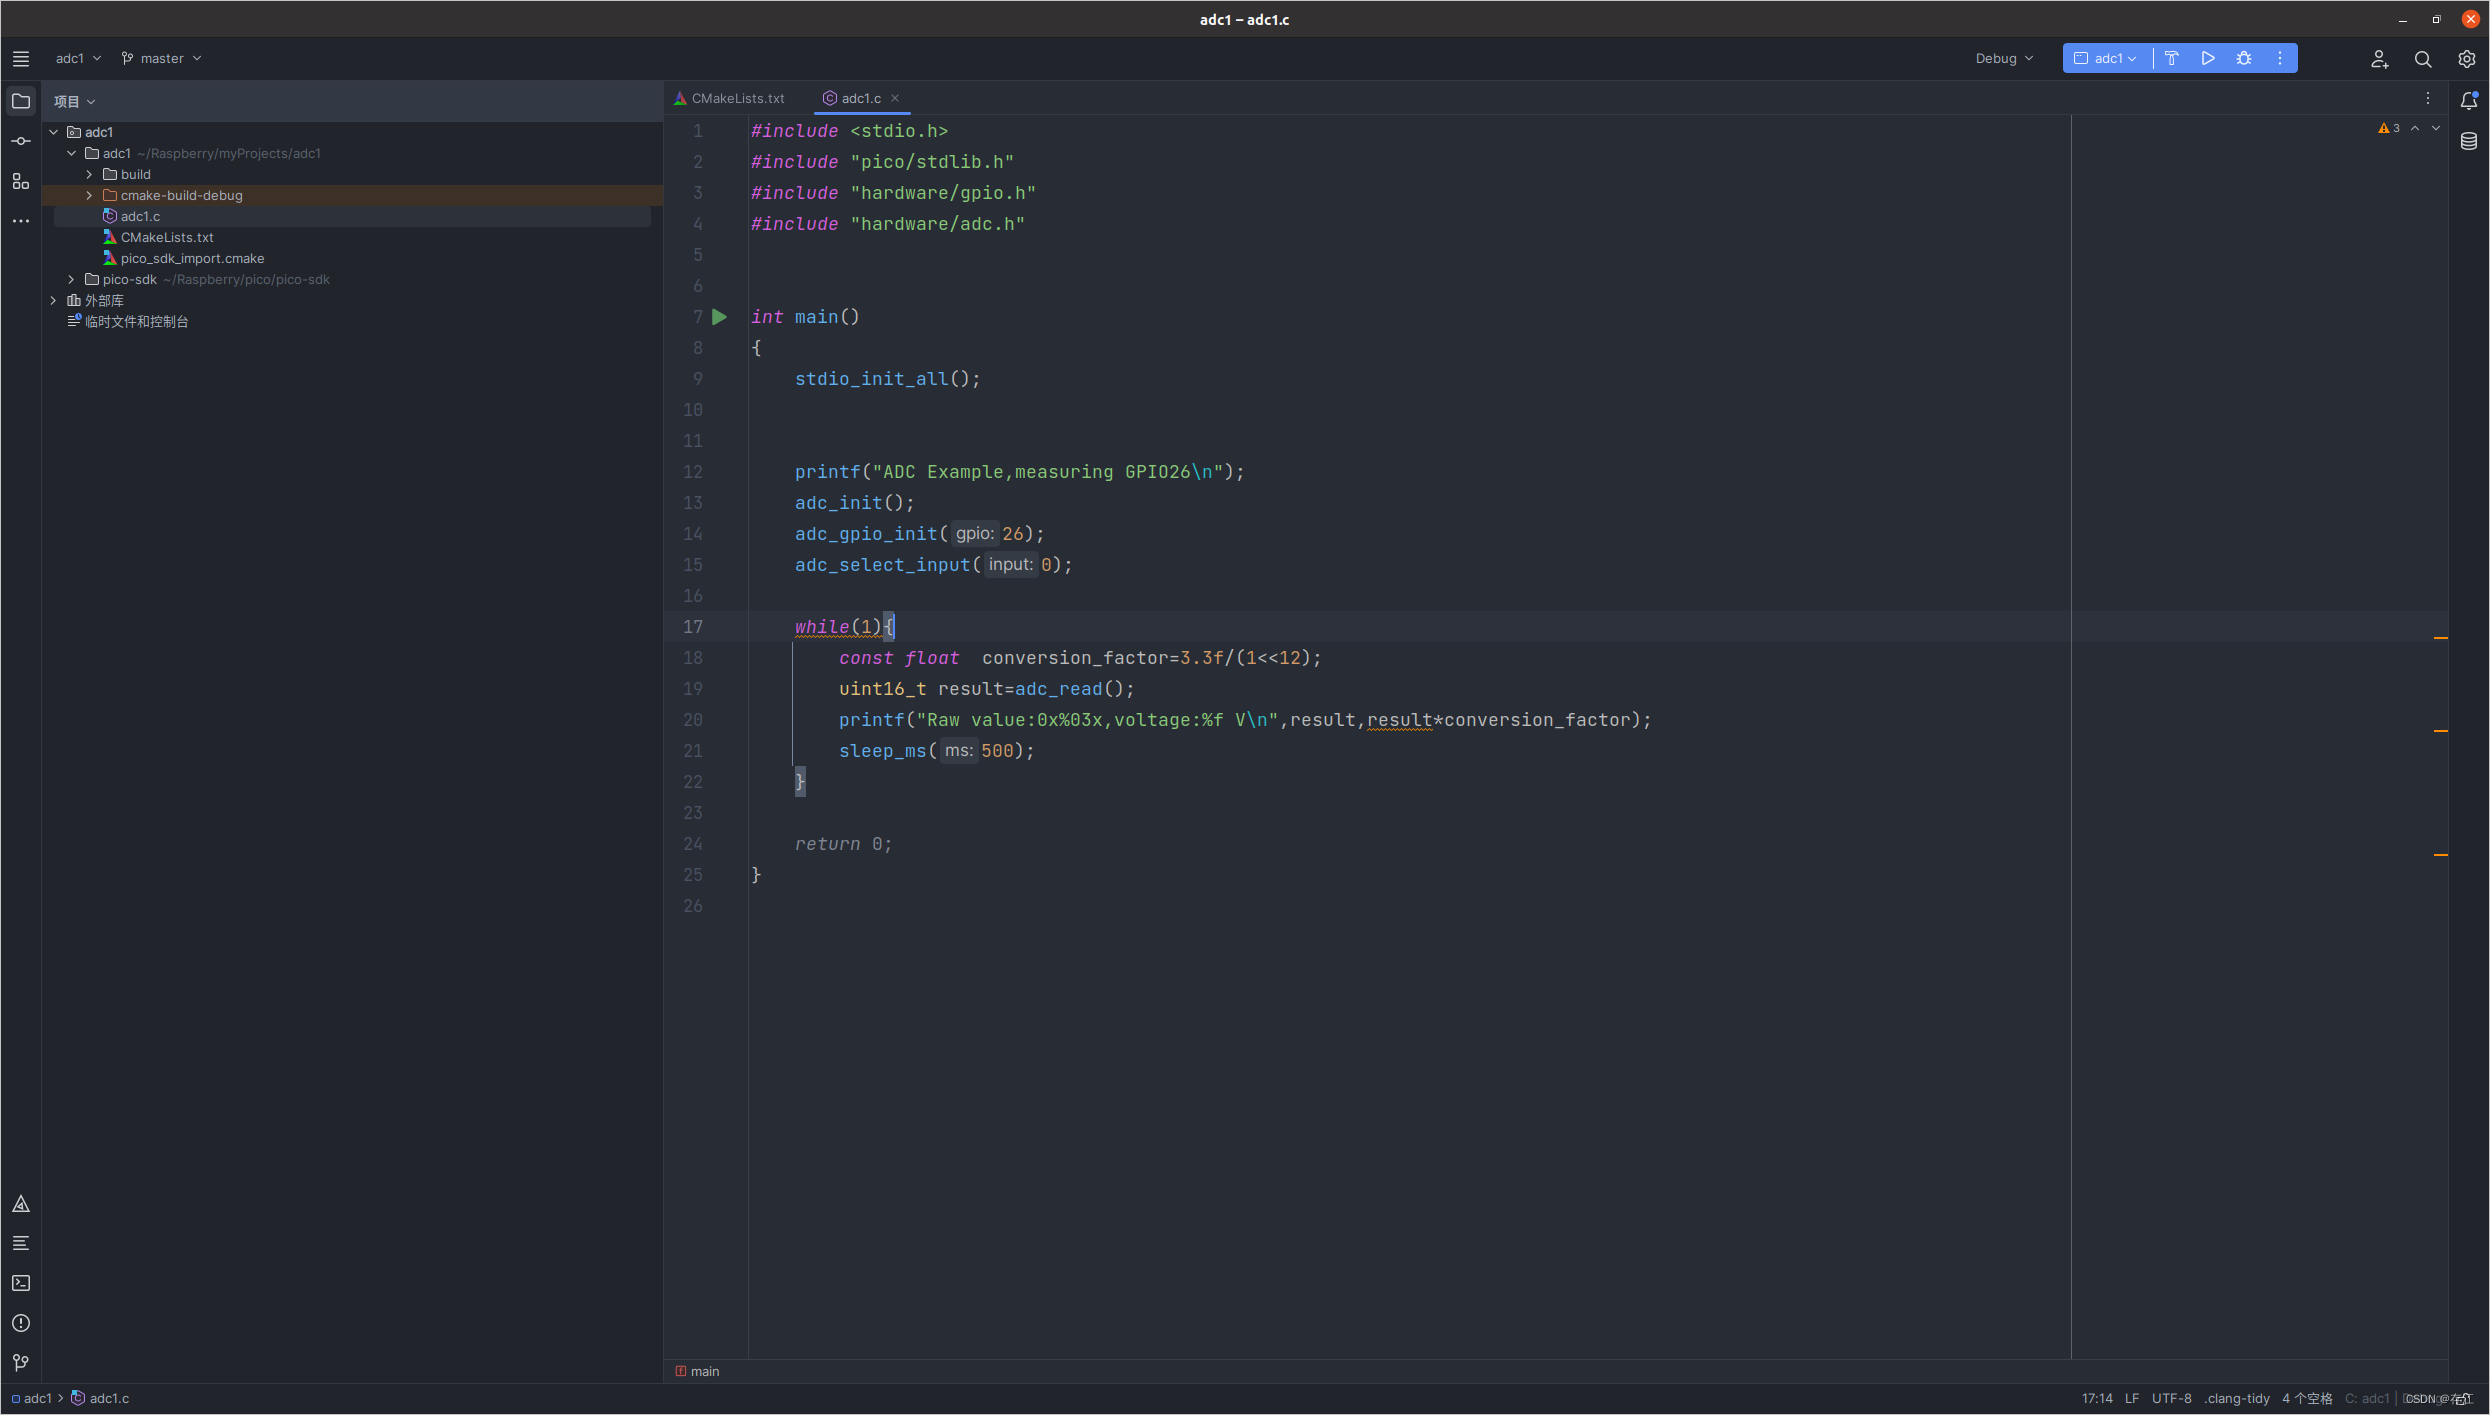Image resolution: width=2490 pixels, height=1415 pixels.
Task: Start debugging with the bug icon
Action: click(2243, 58)
